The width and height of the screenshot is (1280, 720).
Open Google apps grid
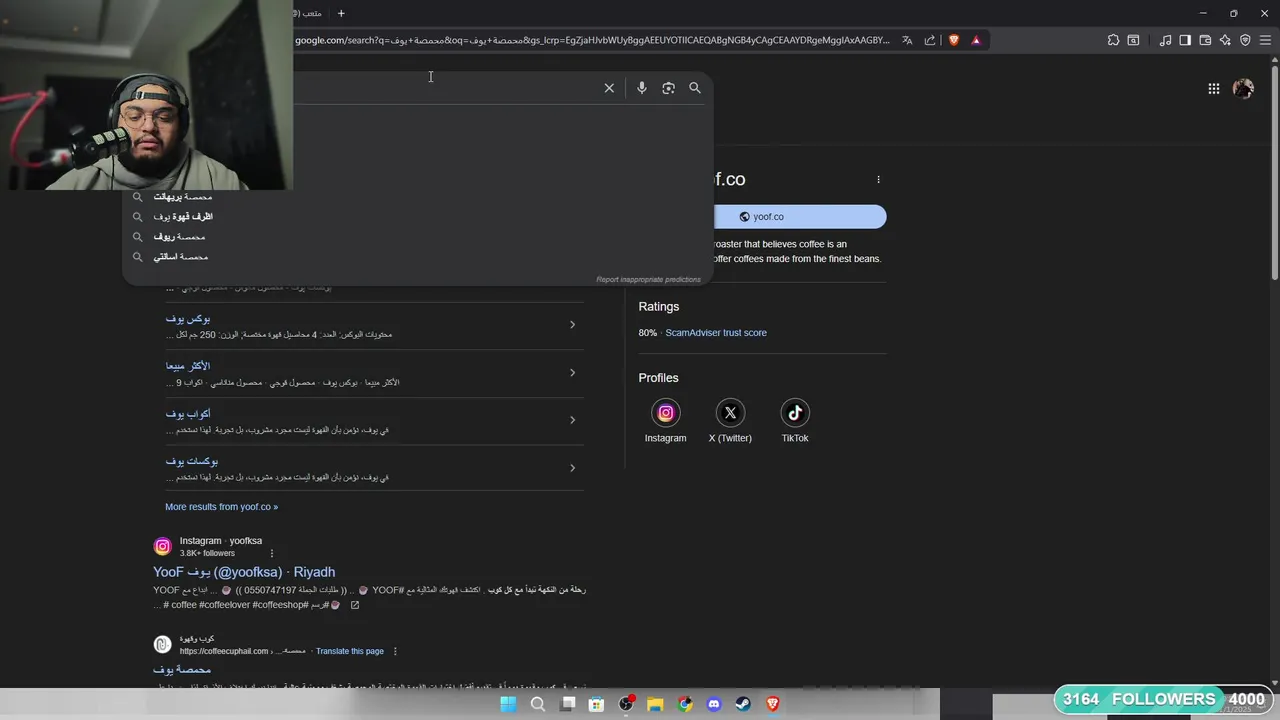pyautogui.click(x=1213, y=89)
